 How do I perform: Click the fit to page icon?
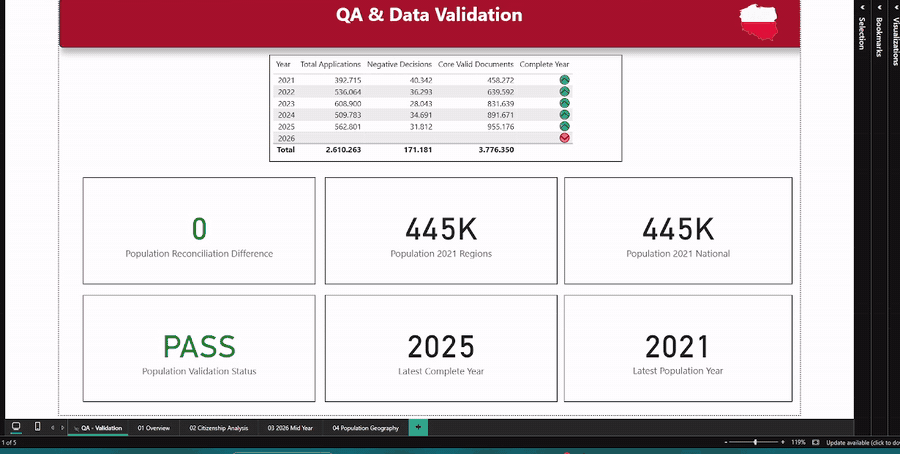(x=816, y=443)
